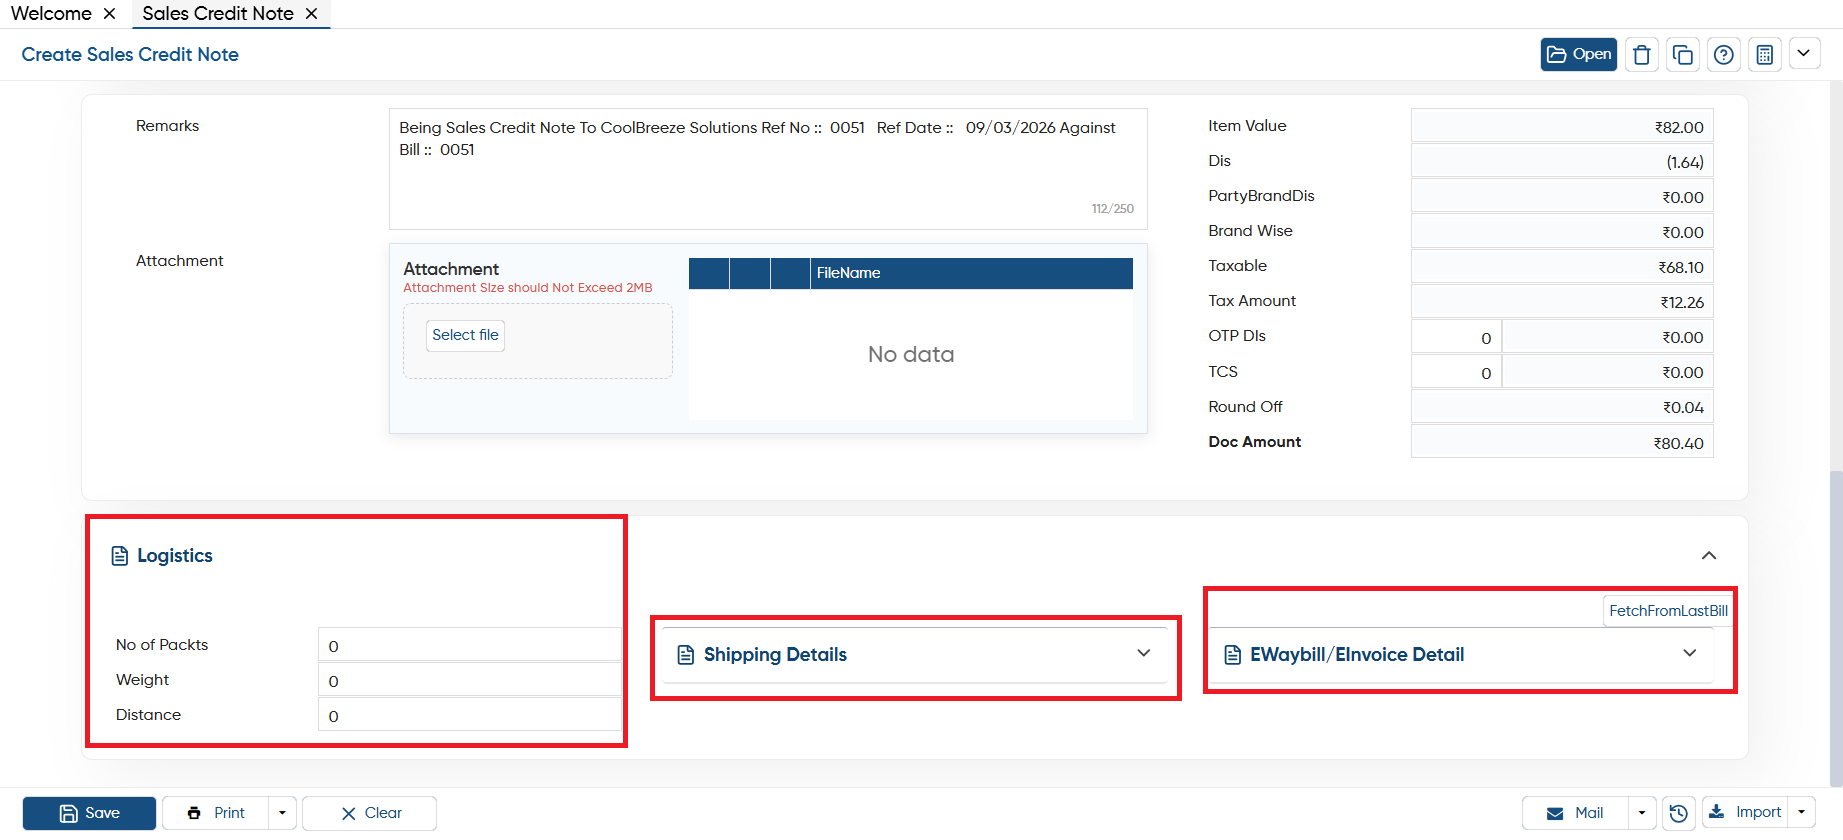Click the No of Packts field
1843x840 pixels.
pos(470,645)
